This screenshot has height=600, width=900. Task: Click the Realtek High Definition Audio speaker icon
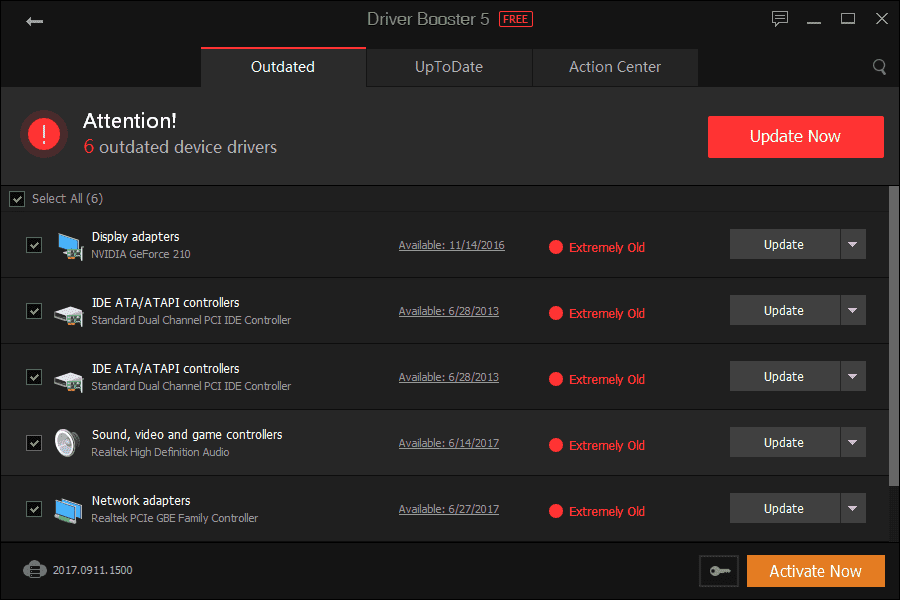tap(66, 441)
